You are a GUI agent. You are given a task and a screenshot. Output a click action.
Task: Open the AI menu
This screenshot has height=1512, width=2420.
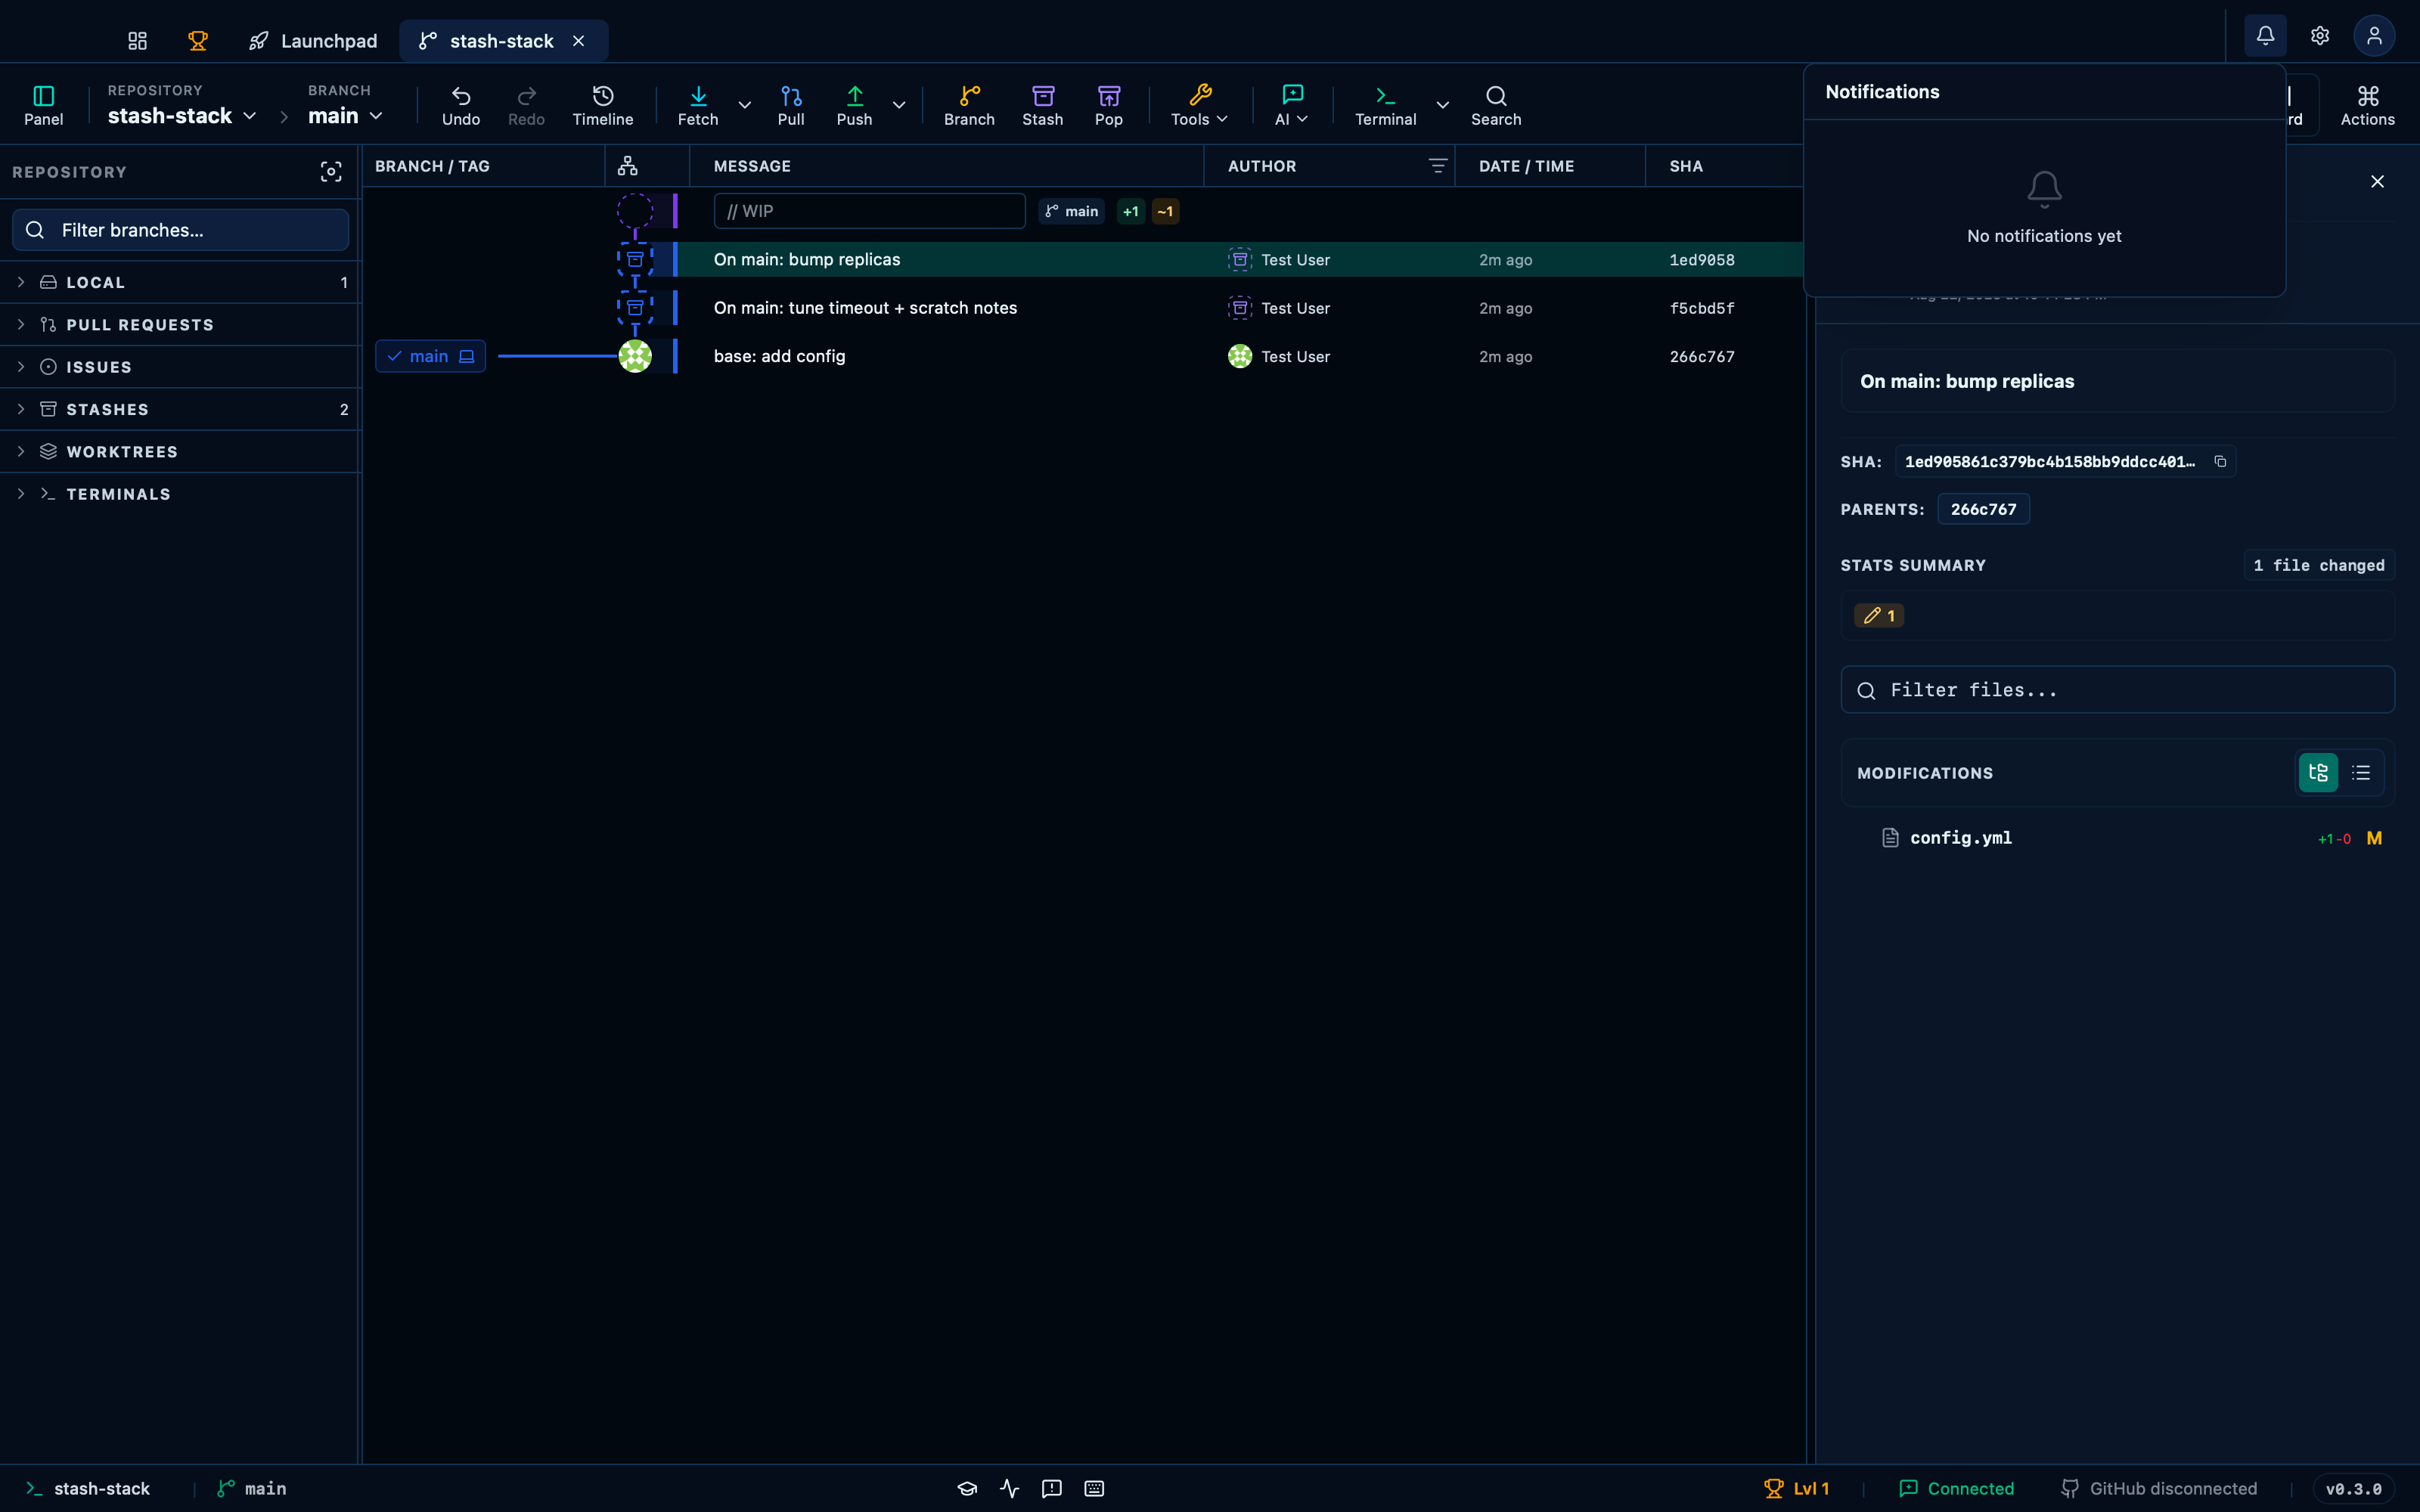point(1292,105)
